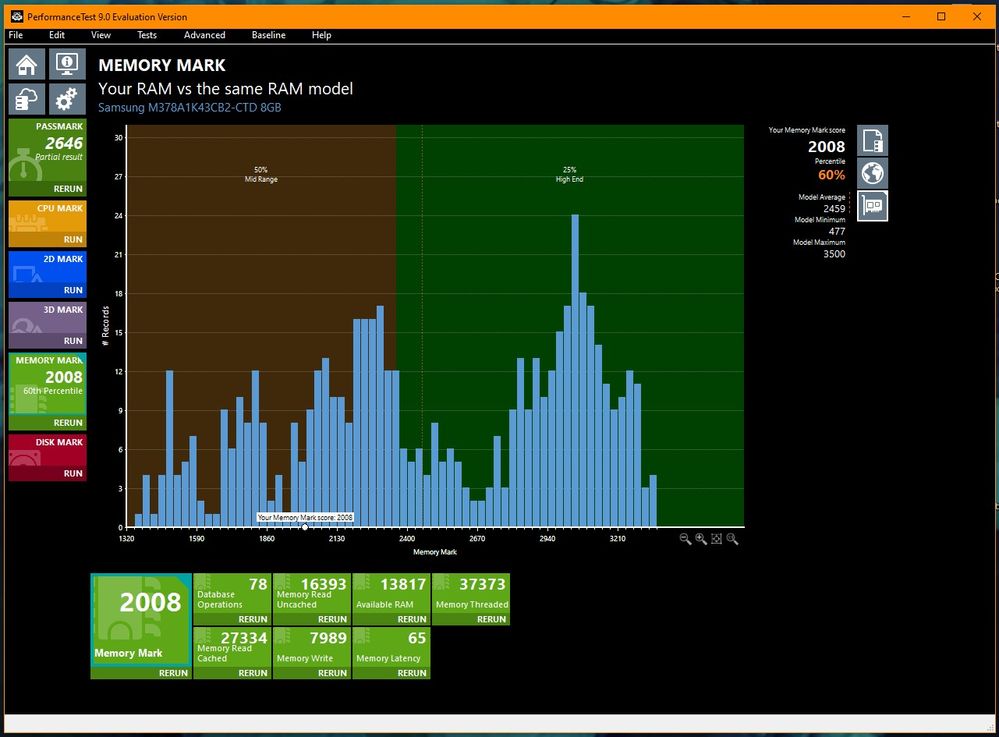Select the hardware card same-model icon
Image resolution: width=999 pixels, height=737 pixels.
pos(872,206)
